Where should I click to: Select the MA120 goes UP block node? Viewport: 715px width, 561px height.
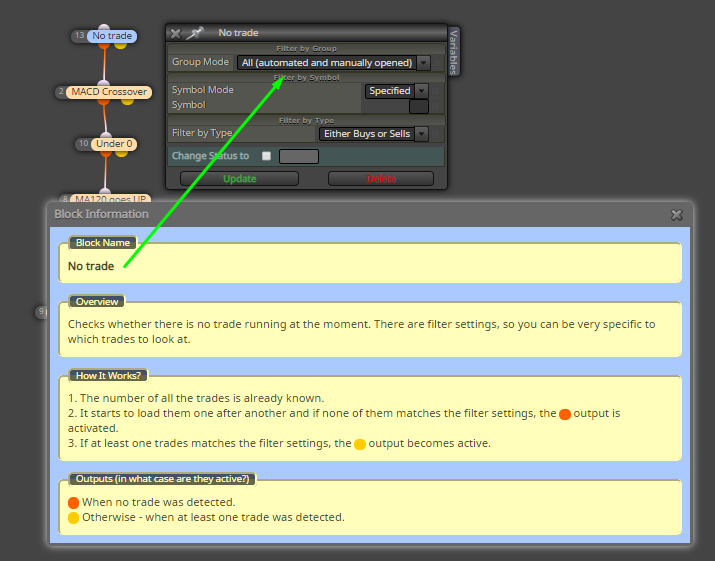click(x=110, y=199)
